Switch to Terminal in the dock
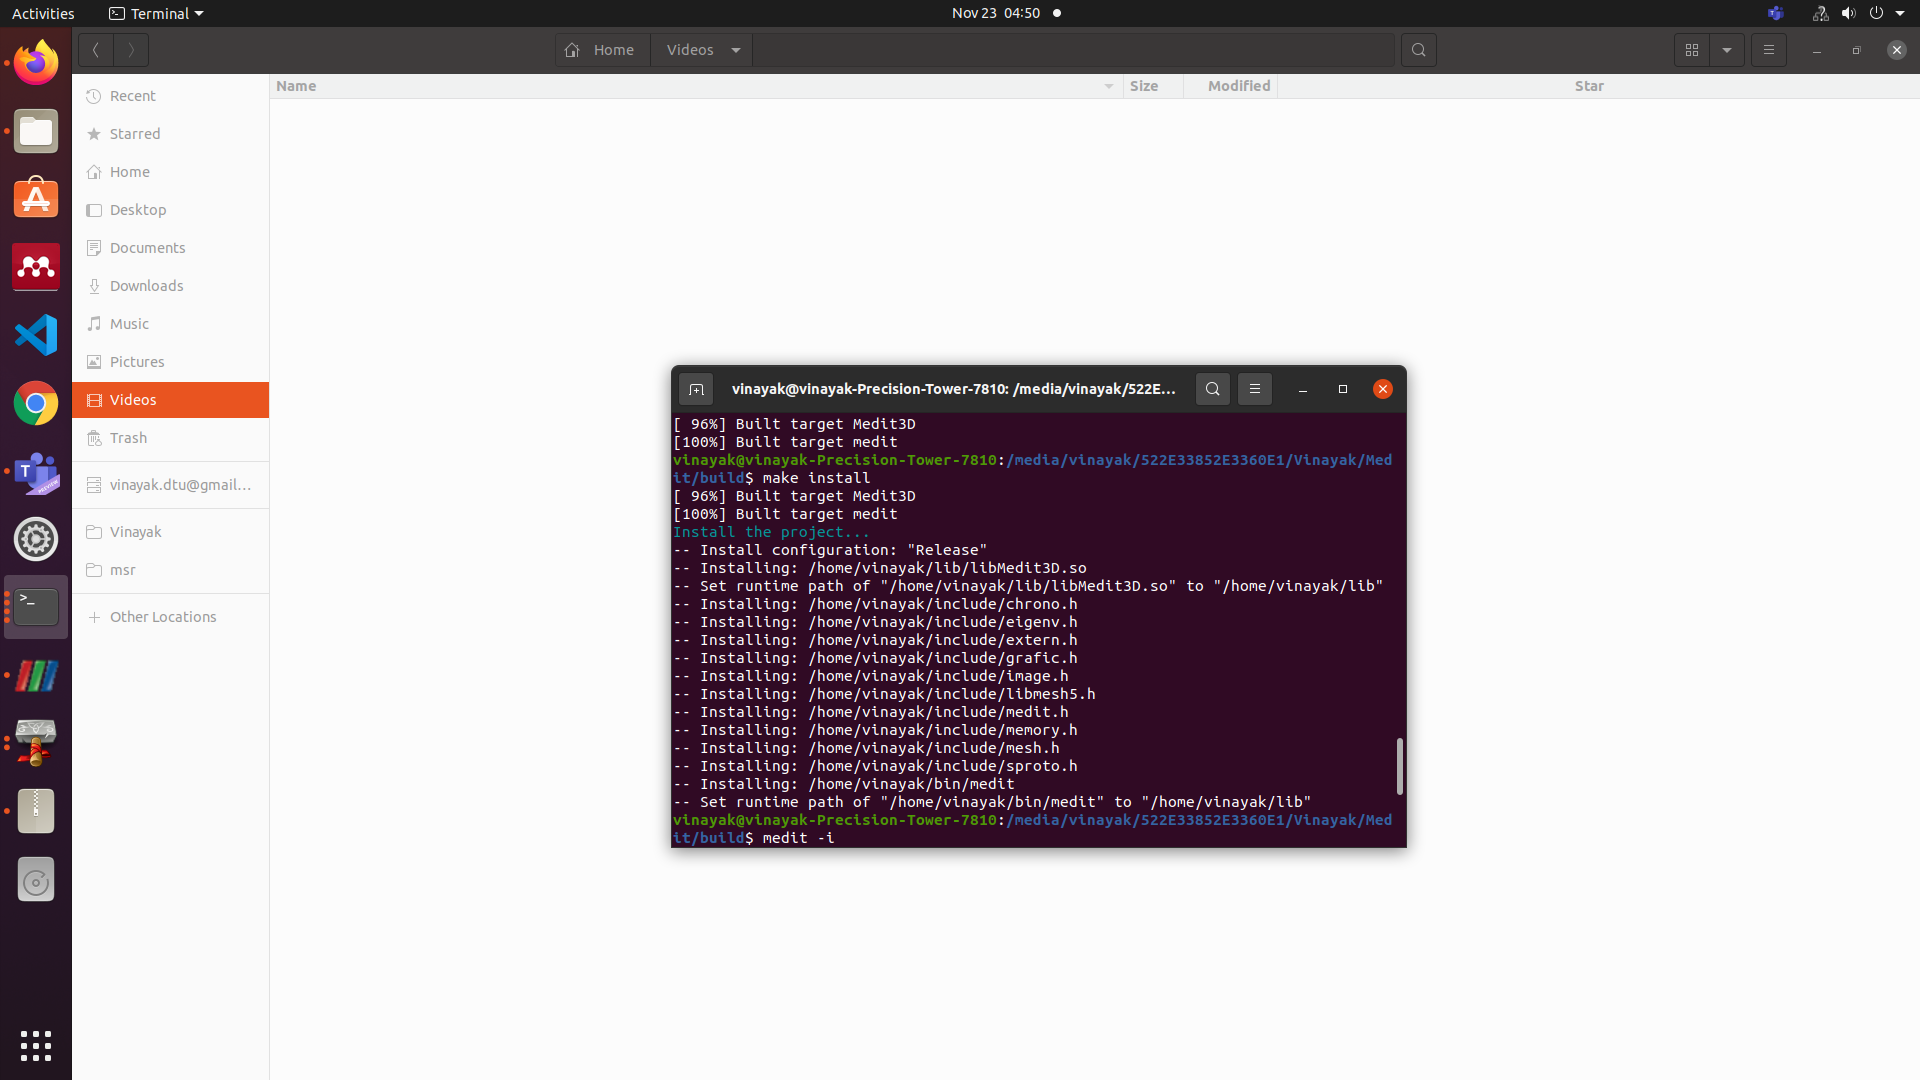 (x=36, y=607)
